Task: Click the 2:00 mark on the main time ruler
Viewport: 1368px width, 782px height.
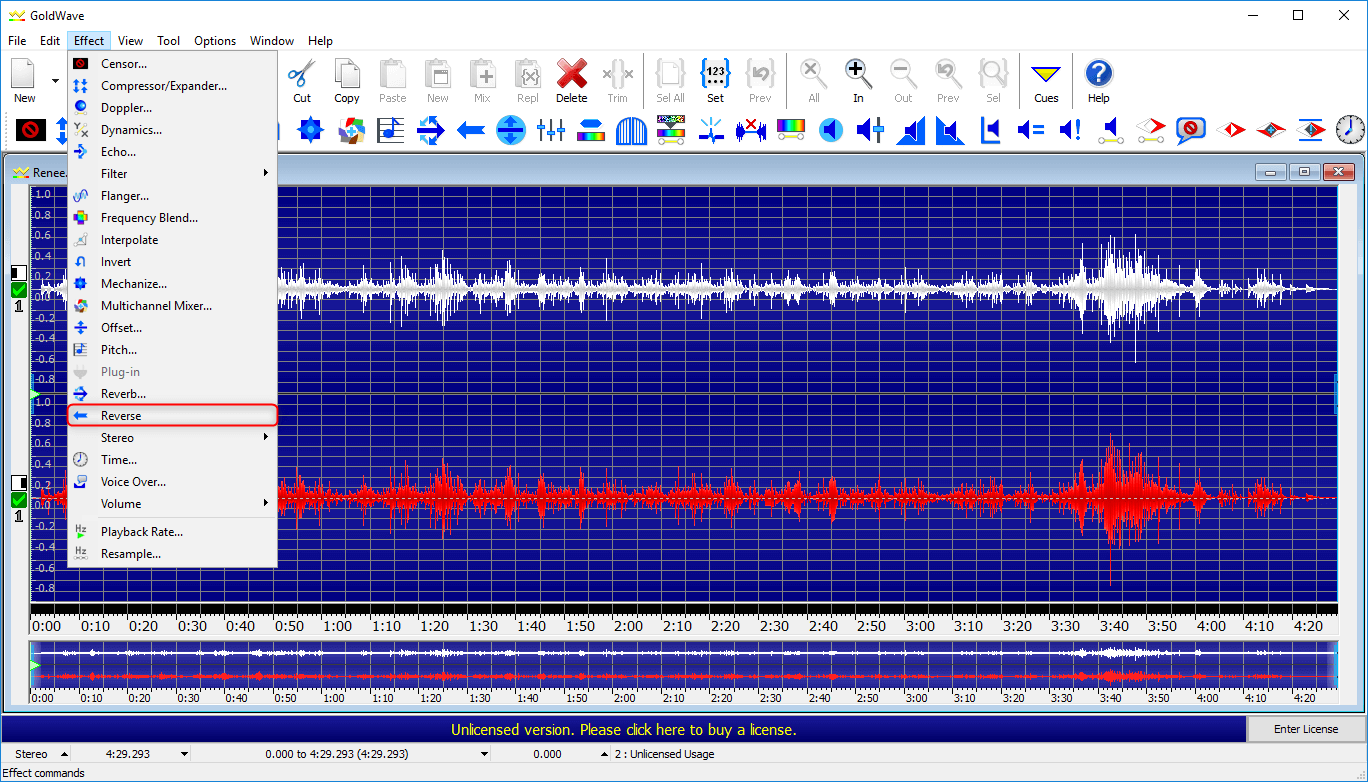Action: pyautogui.click(x=628, y=626)
